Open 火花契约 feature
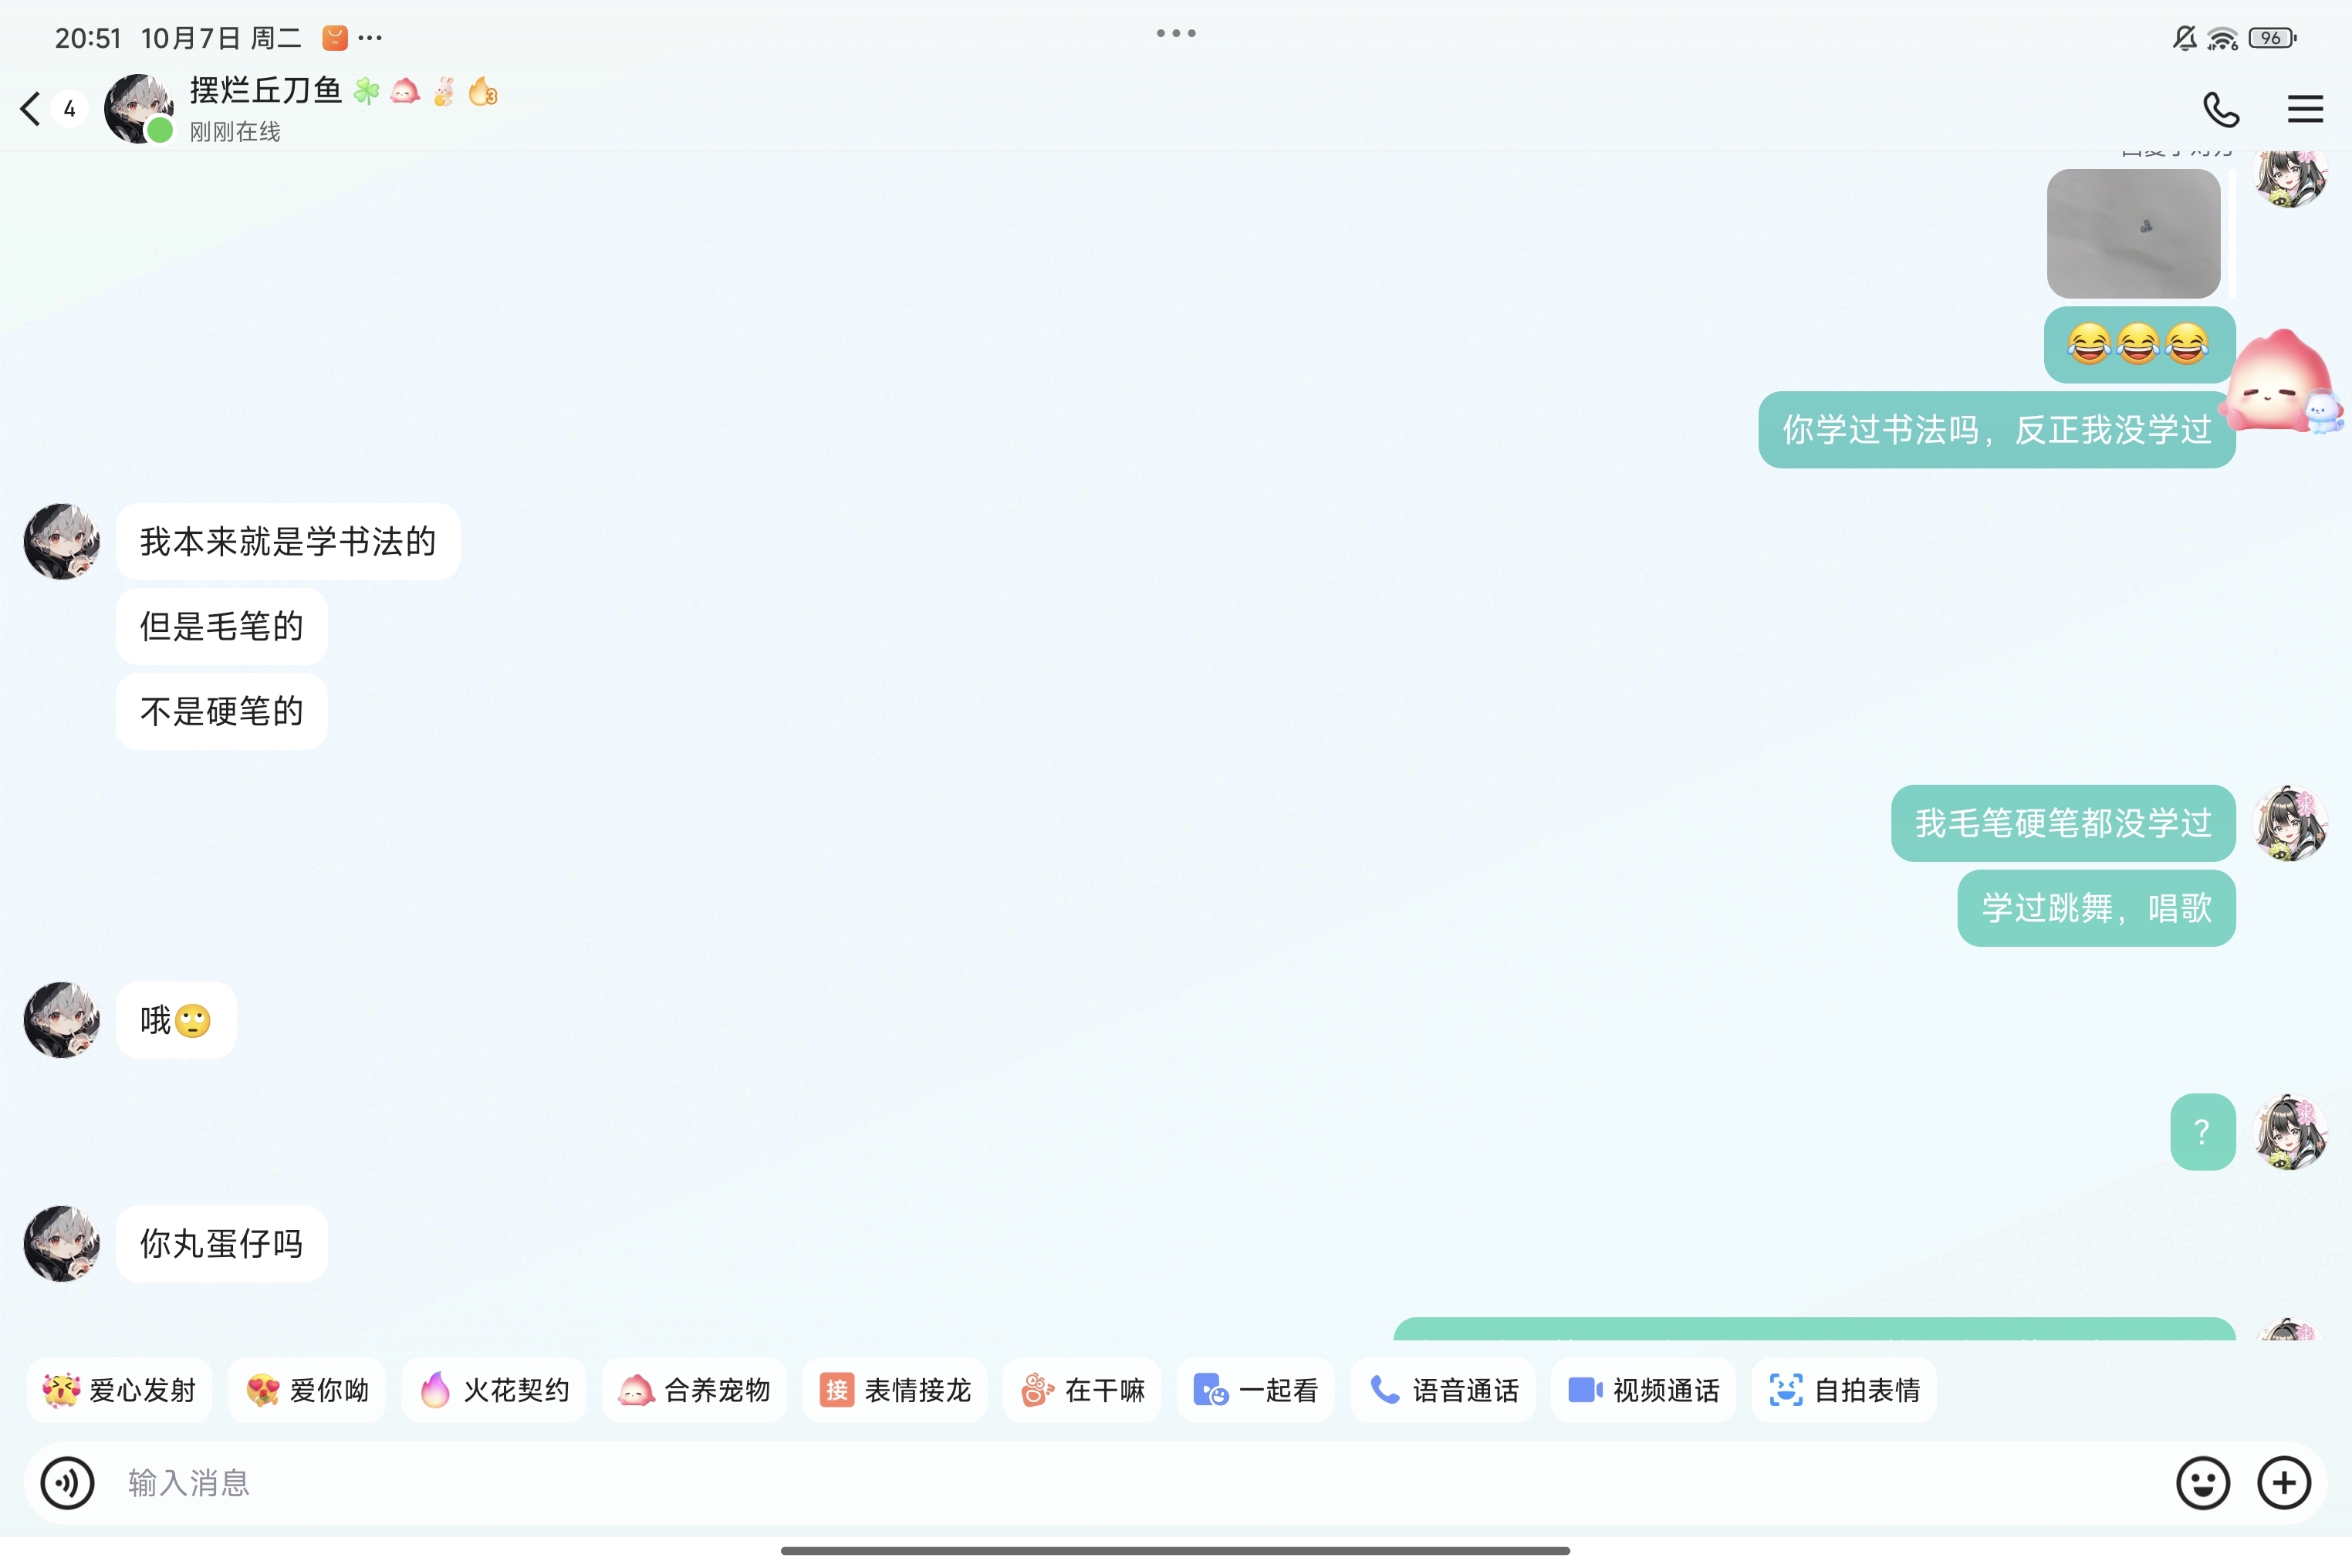 [494, 1390]
